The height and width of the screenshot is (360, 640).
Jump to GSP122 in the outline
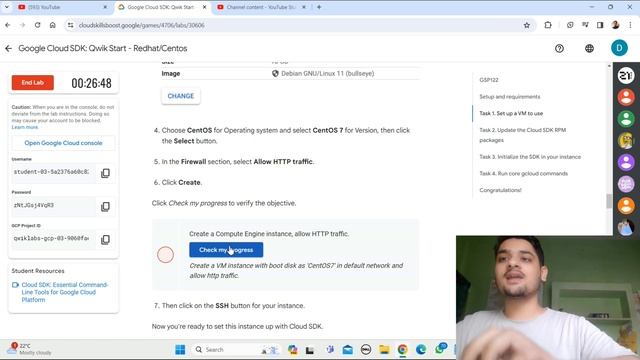tap(489, 80)
